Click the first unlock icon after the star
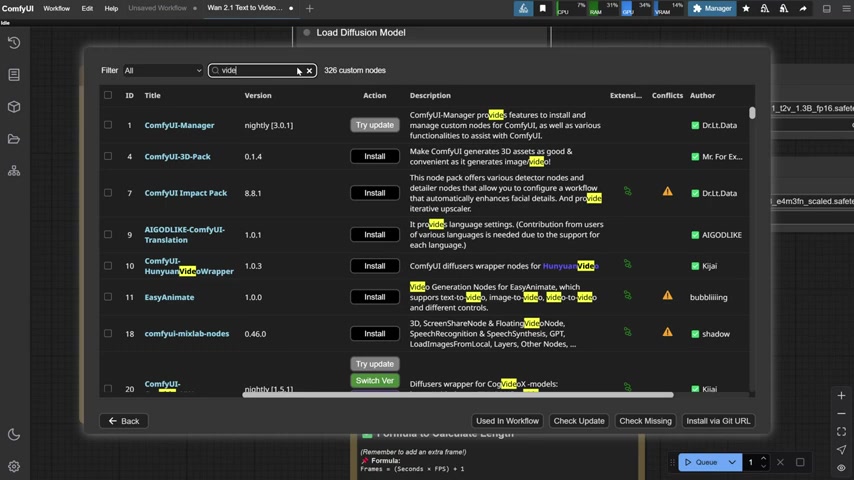The width and height of the screenshot is (854, 480). [765, 8]
